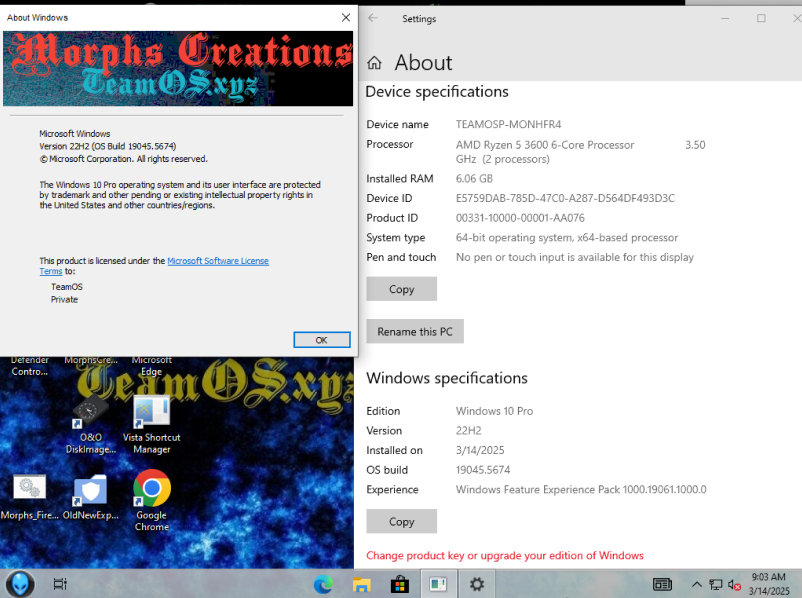The height and width of the screenshot is (598, 802).
Task: Go to the Settings home icon
Action: [374, 63]
